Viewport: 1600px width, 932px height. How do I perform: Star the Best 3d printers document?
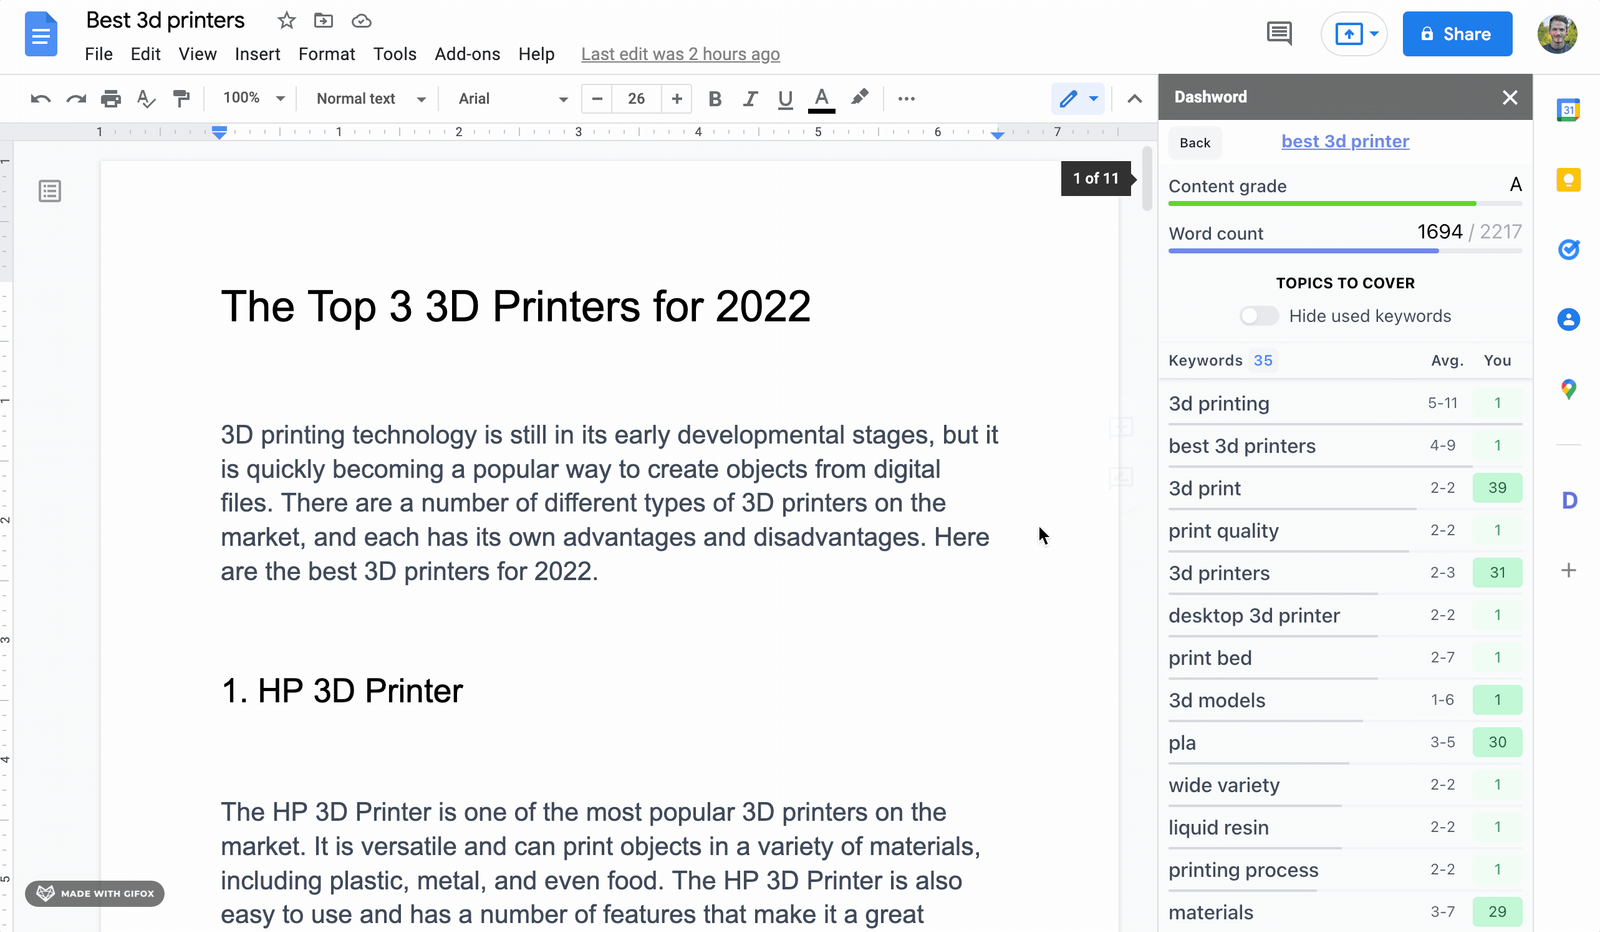click(287, 20)
